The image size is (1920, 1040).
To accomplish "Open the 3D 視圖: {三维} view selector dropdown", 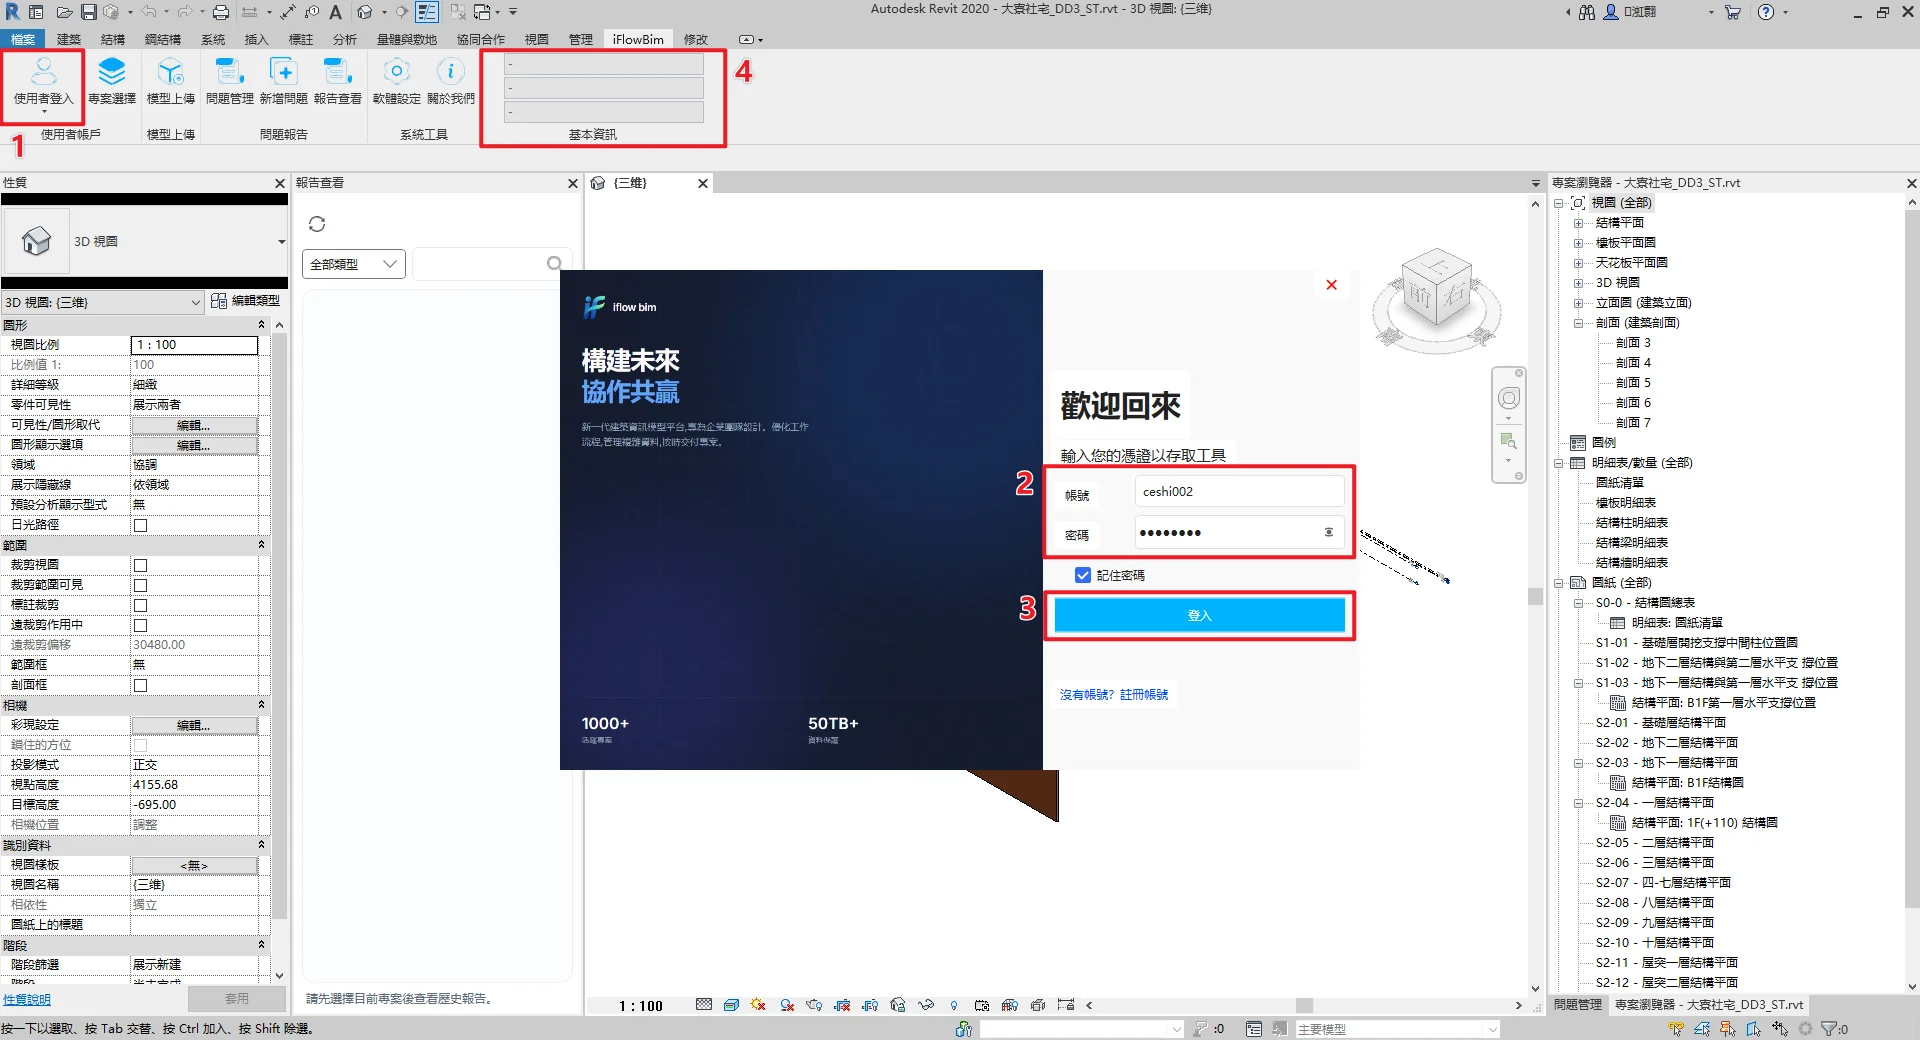I will (103, 302).
